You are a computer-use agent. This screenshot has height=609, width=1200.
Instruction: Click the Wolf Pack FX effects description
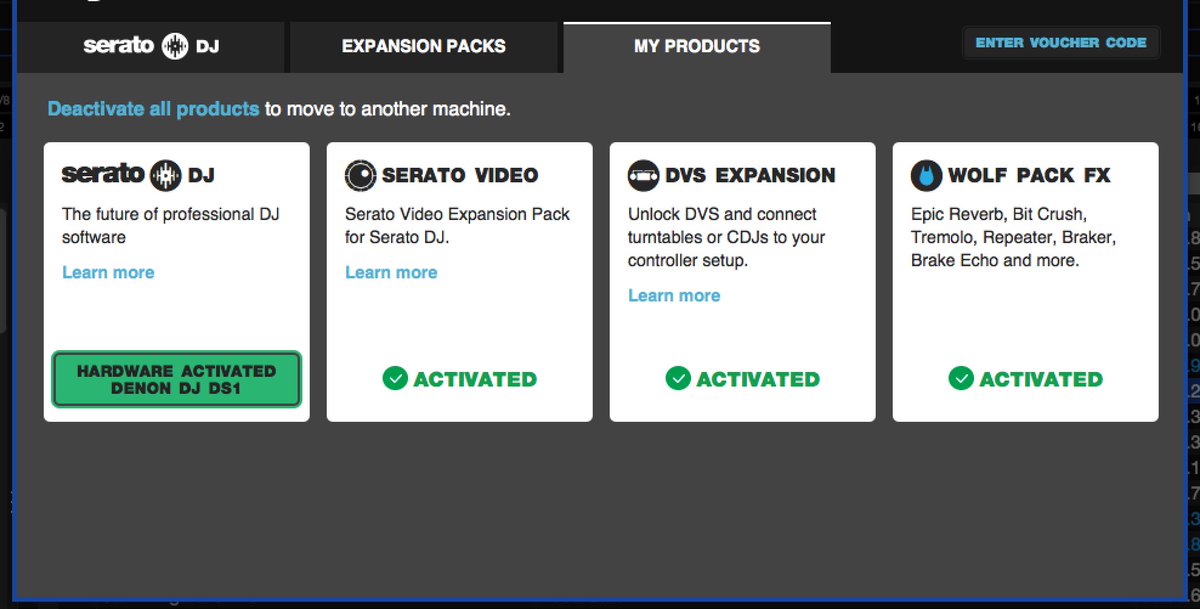(1013, 237)
